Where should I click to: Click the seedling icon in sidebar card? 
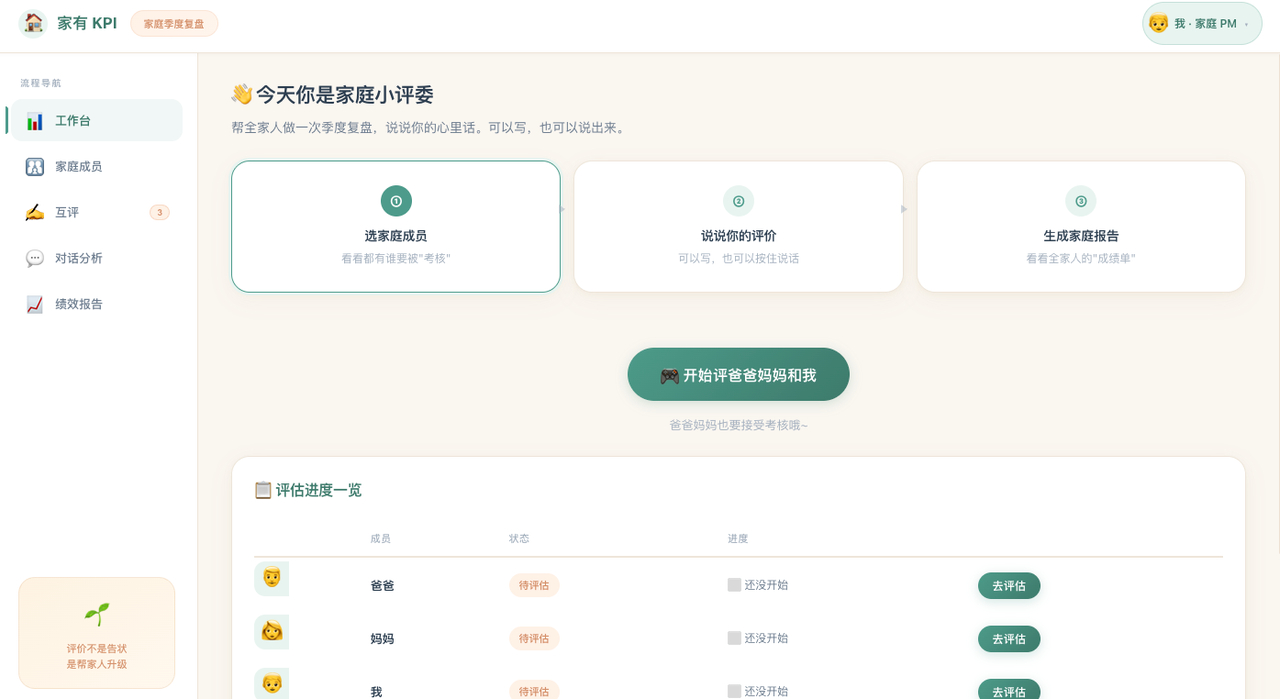(x=97, y=614)
